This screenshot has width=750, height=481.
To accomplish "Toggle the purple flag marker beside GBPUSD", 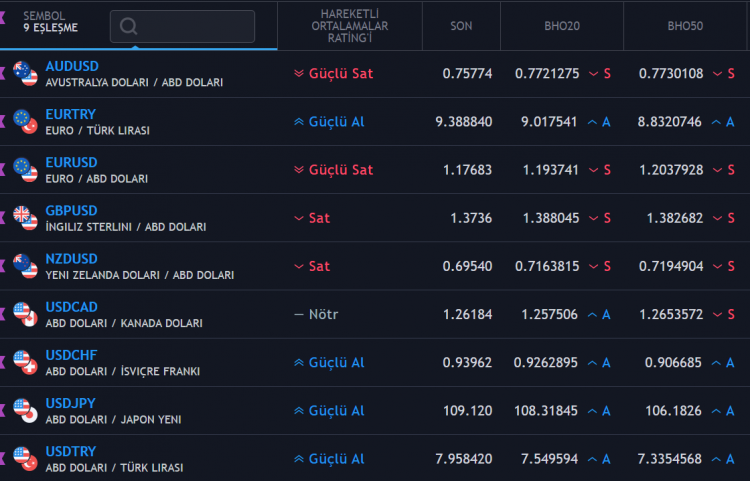I will (3, 218).
